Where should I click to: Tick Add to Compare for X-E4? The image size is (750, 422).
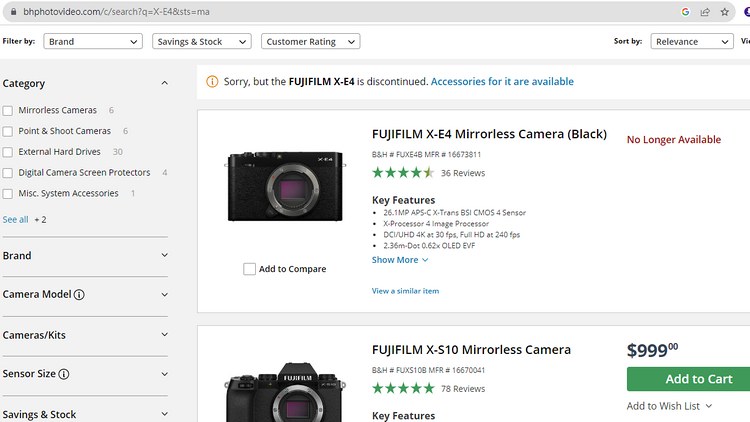249,269
